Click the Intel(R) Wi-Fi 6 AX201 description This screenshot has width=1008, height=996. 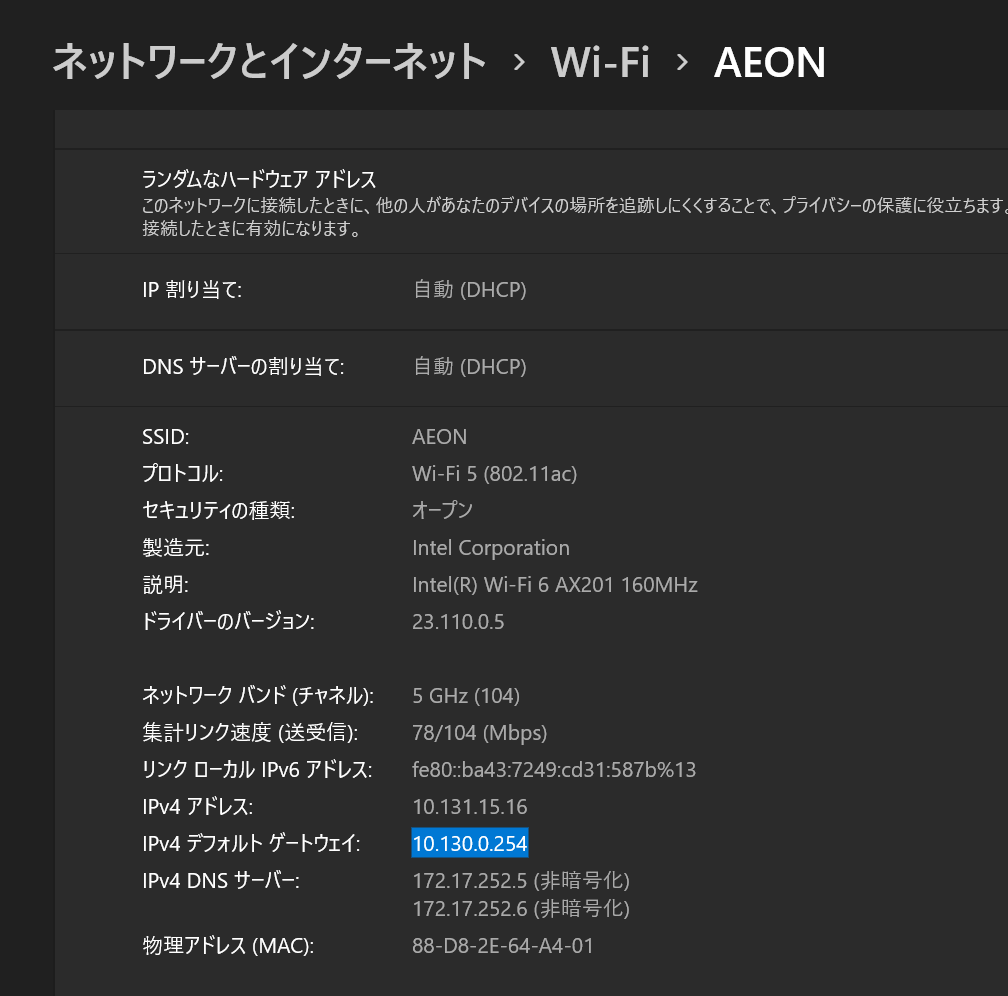click(x=555, y=584)
